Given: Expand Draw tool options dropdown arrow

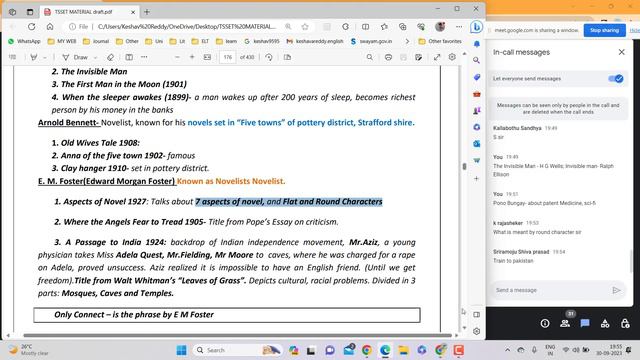Looking at the screenshot, I should pos(95,58).
